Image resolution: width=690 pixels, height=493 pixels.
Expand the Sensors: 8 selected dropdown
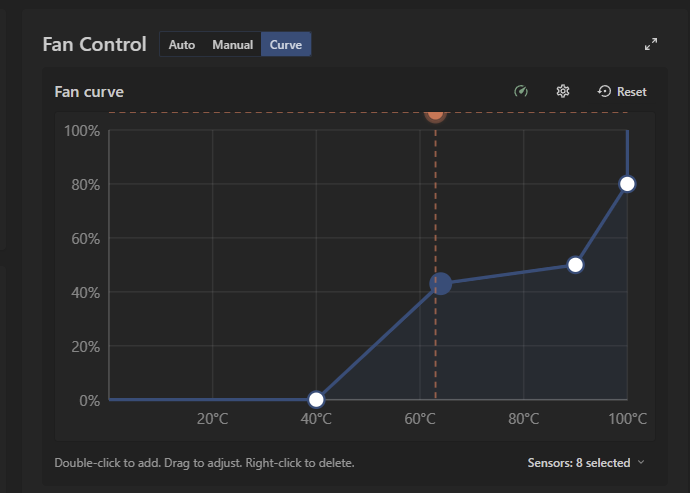(586, 463)
